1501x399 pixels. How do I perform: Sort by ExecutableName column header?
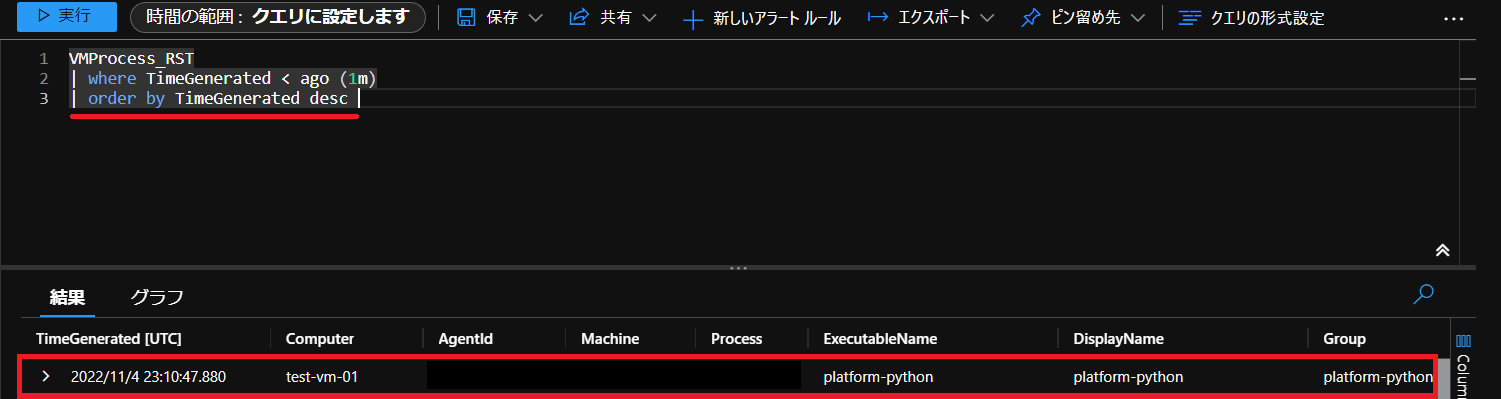[880, 338]
